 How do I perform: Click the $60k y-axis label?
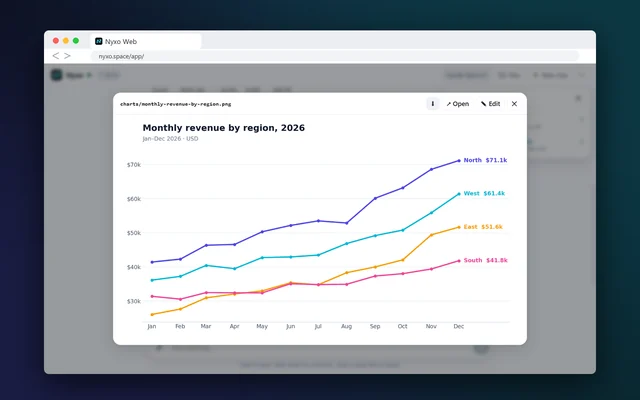[134, 199]
